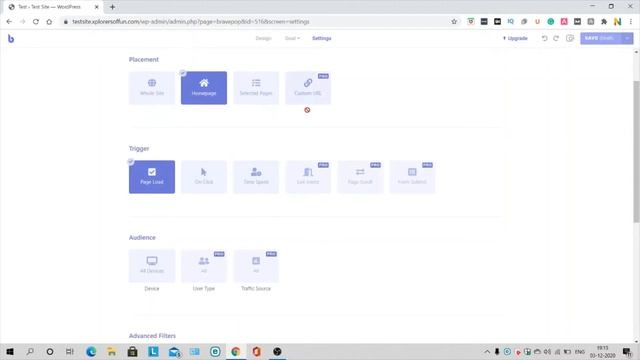
Task: Open the Chrome three-dot menu
Action: coord(631,22)
